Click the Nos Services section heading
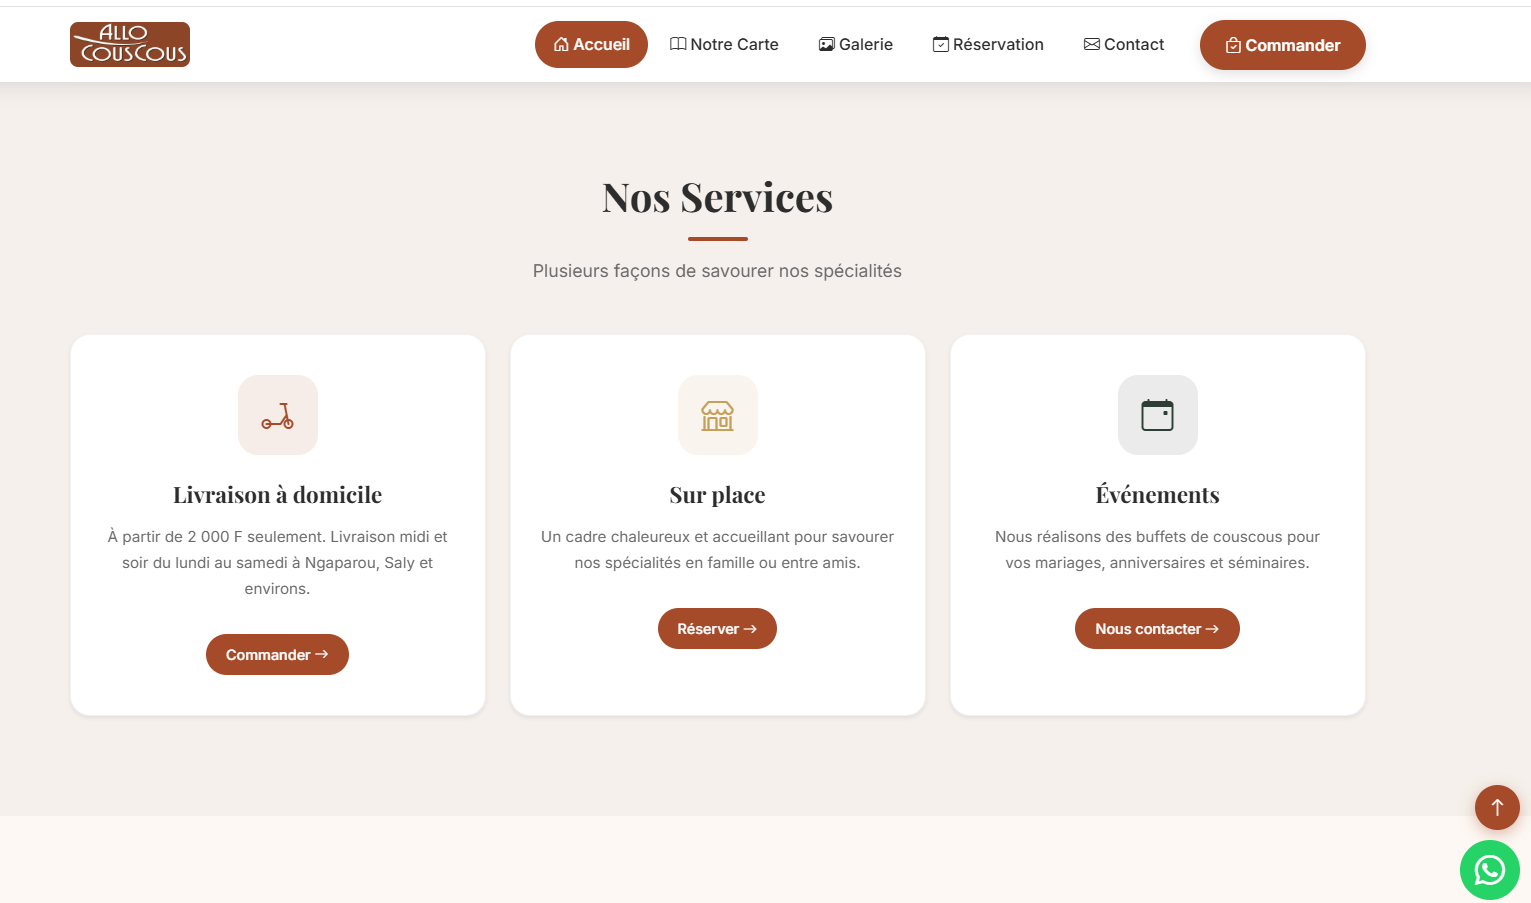This screenshot has width=1531, height=903. pyautogui.click(x=717, y=198)
